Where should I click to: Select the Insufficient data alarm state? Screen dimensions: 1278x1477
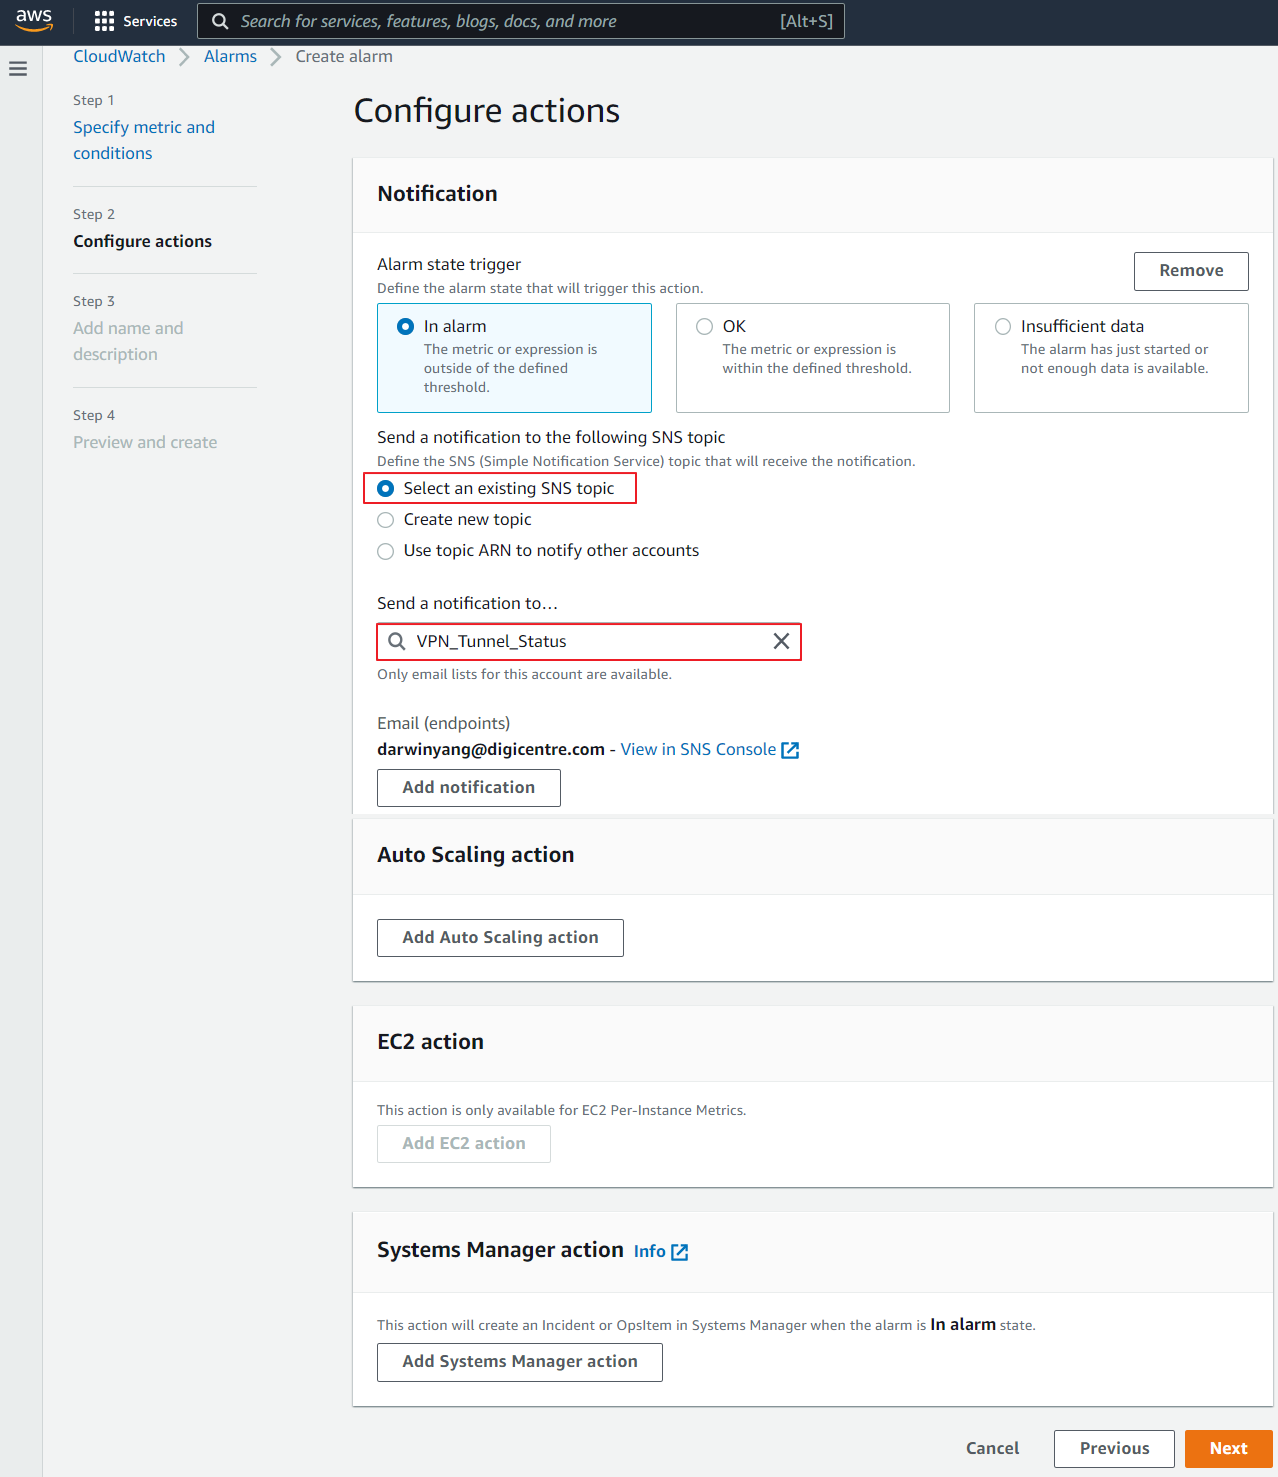coord(1003,327)
